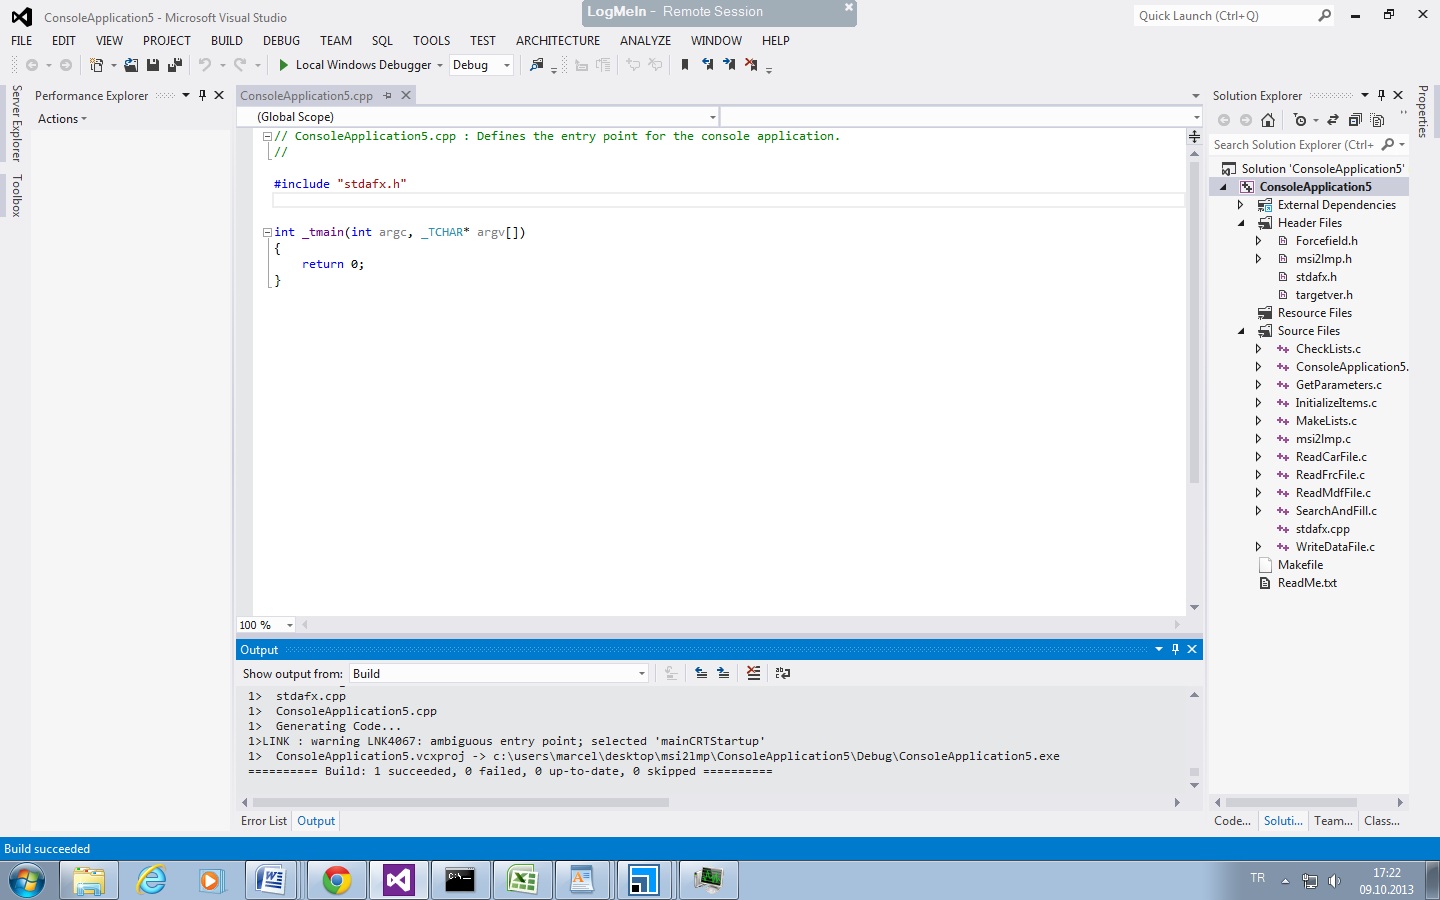This screenshot has width=1440, height=900.
Task: Click Collapse All icon in Solution Explorer
Action: pos(1355,120)
